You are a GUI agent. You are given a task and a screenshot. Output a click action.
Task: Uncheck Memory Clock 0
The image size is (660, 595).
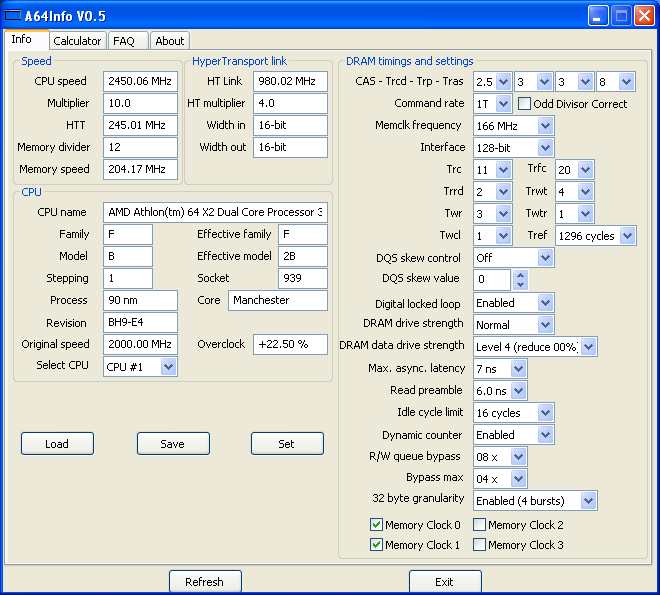377,525
